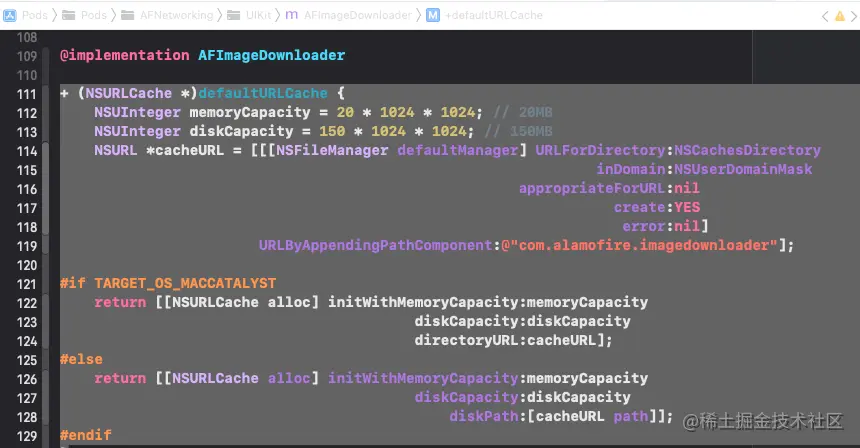Viewport: 860px width, 448px height.
Task: Click the 150 number literal
Action: [332, 132]
